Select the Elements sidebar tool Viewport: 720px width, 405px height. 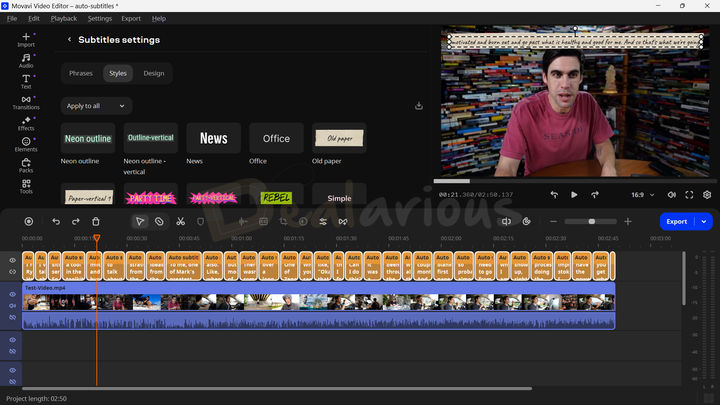click(x=26, y=144)
